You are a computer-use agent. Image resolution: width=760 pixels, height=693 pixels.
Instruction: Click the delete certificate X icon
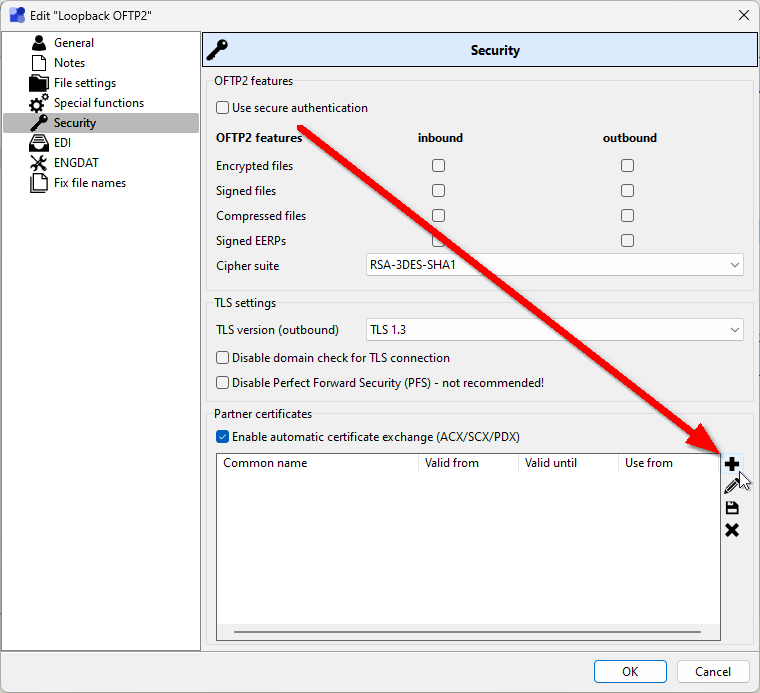tap(732, 530)
